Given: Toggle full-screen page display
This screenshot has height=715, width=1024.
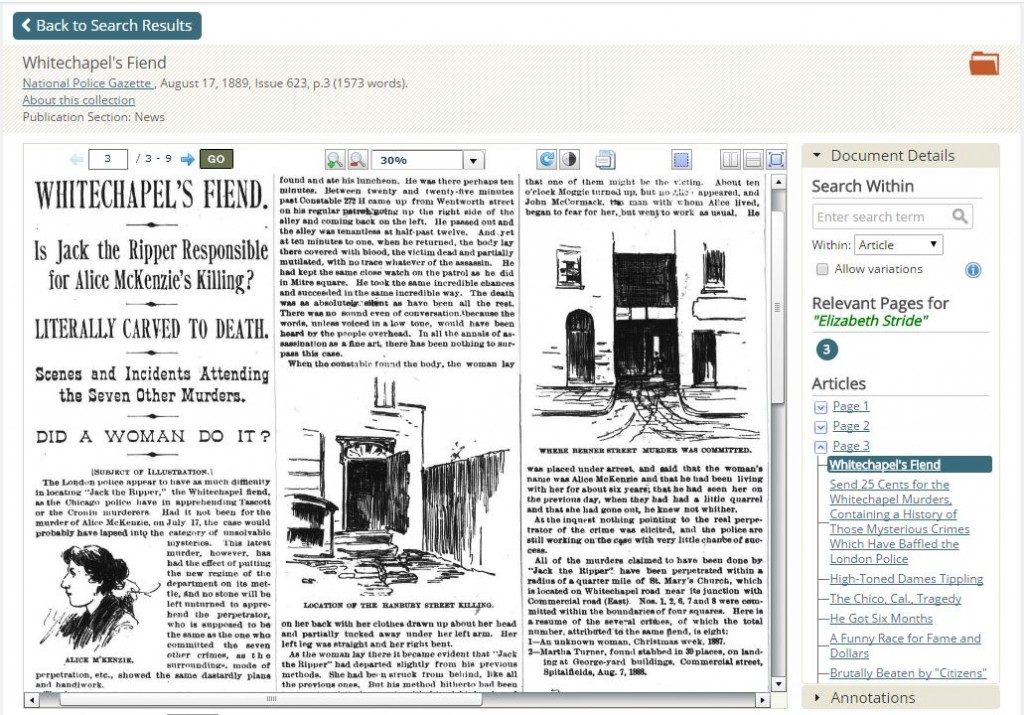Looking at the screenshot, I should click(x=776, y=158).
